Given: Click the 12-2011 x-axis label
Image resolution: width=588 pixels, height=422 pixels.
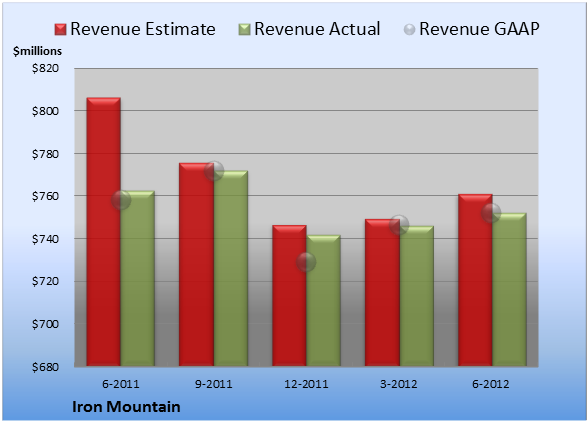Looking at the screenshot, I should pyautogui.click(x=306, y=384).
